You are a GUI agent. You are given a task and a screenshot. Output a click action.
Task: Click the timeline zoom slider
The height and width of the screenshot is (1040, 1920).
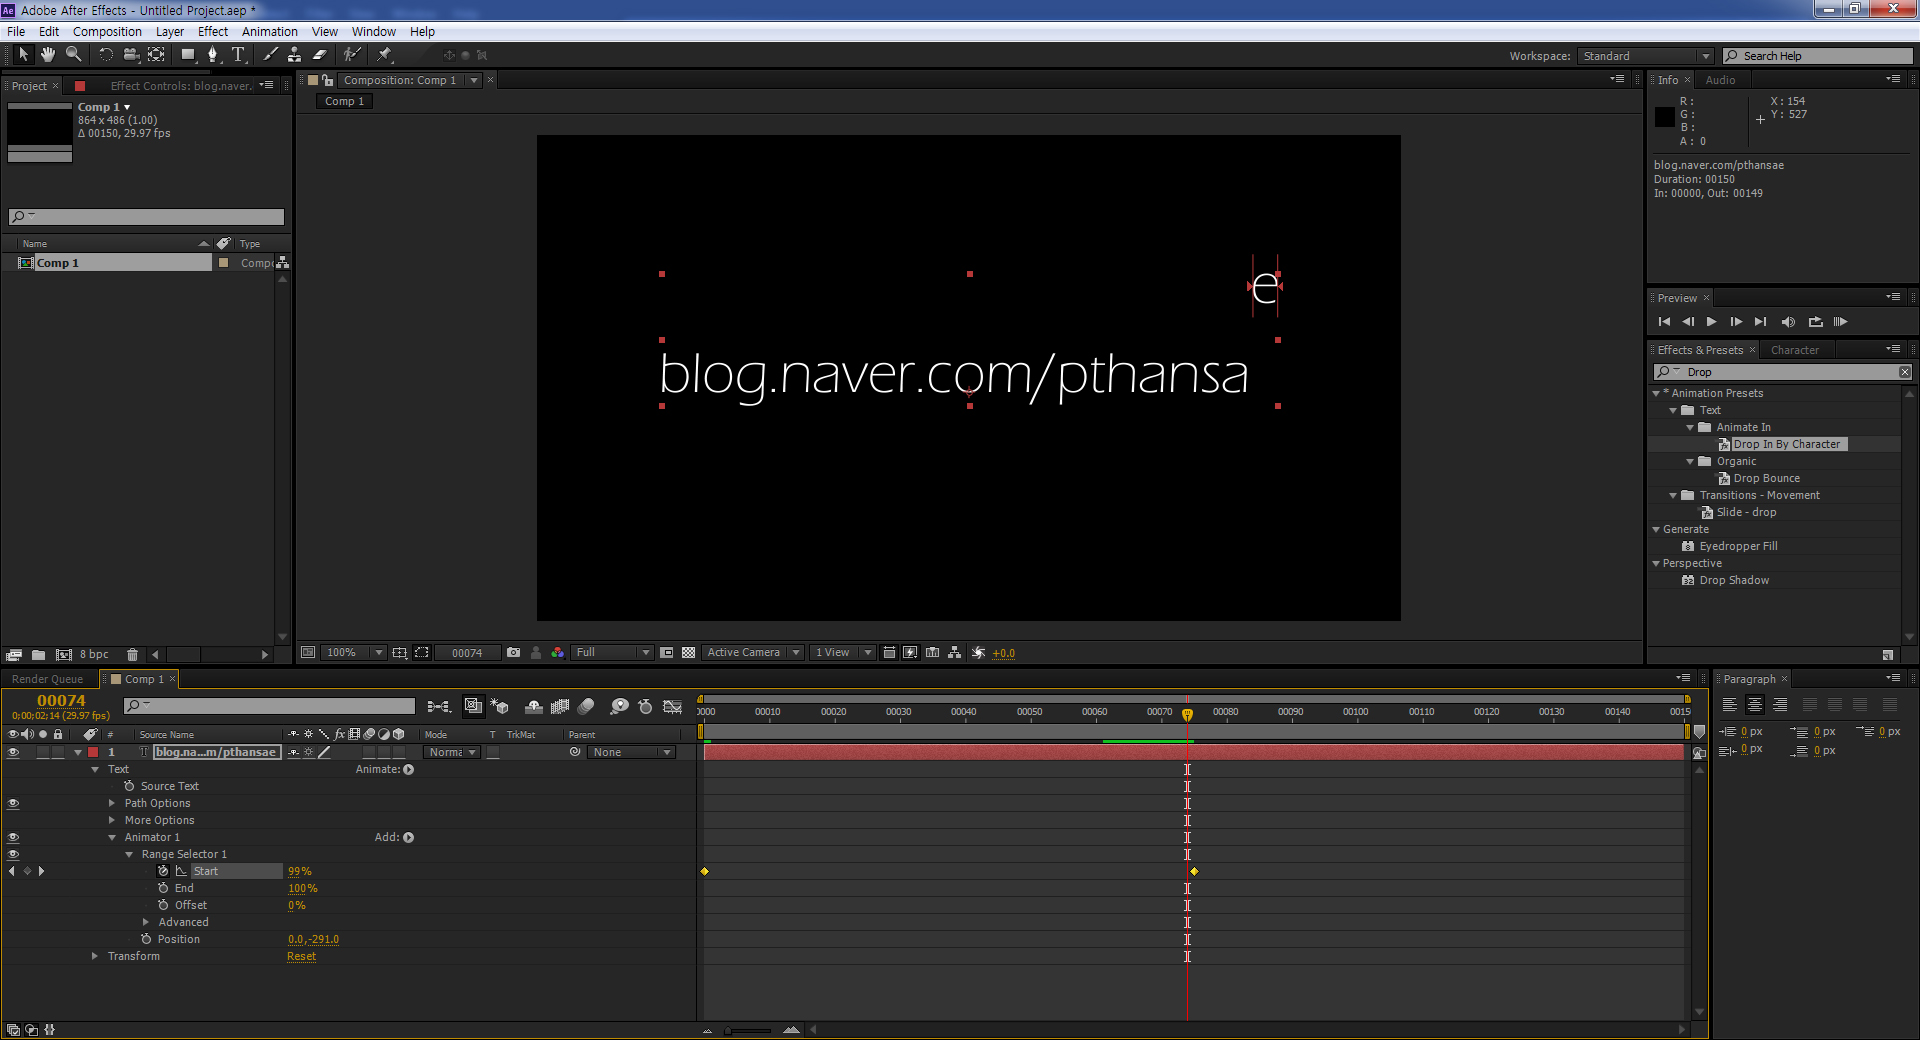point(748,1030)
